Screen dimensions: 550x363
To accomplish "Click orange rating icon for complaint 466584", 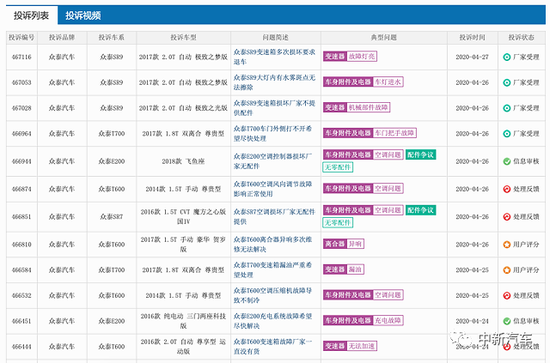I will coord(507,270).
